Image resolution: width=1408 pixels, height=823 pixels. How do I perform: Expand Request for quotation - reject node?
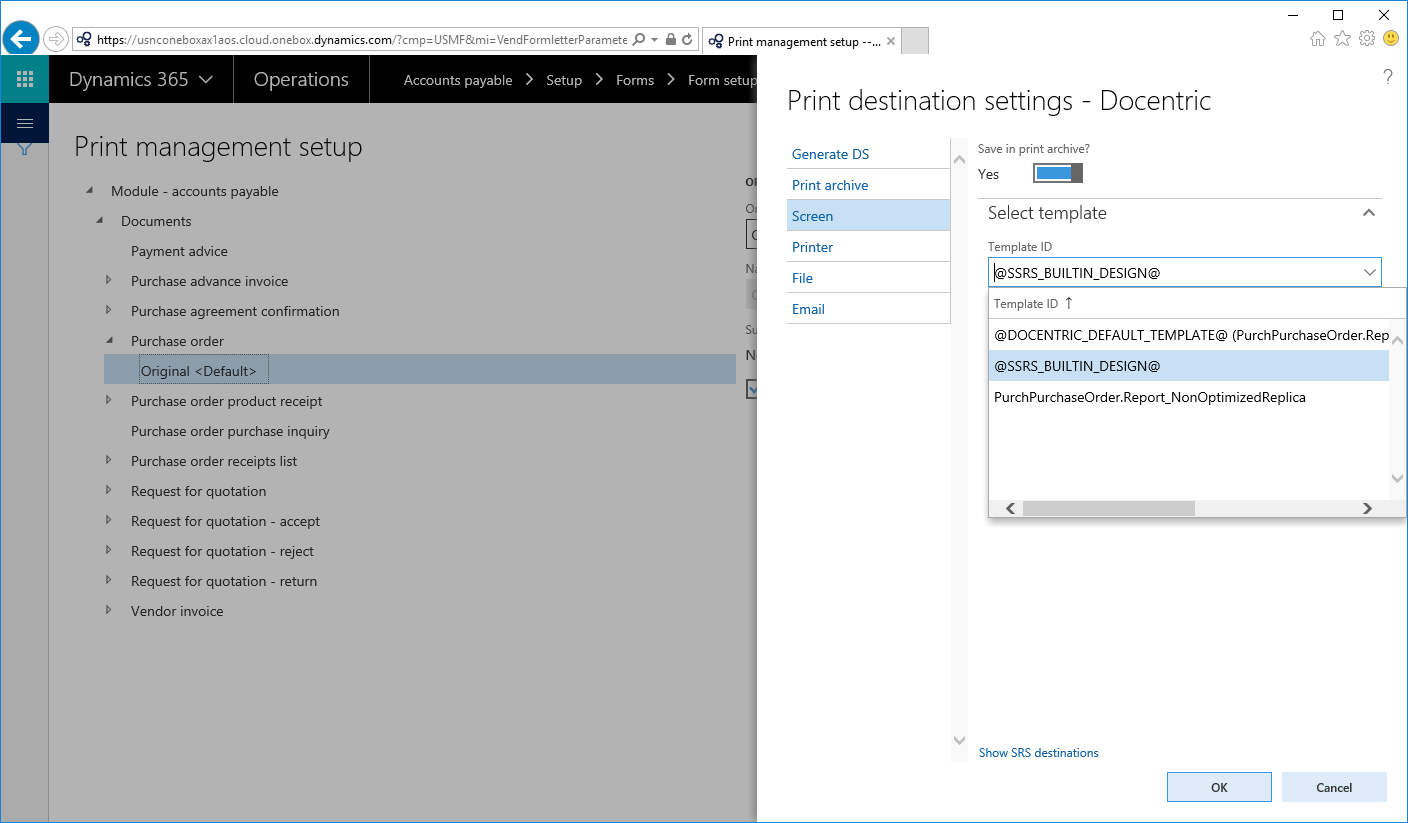coord(109,551)
